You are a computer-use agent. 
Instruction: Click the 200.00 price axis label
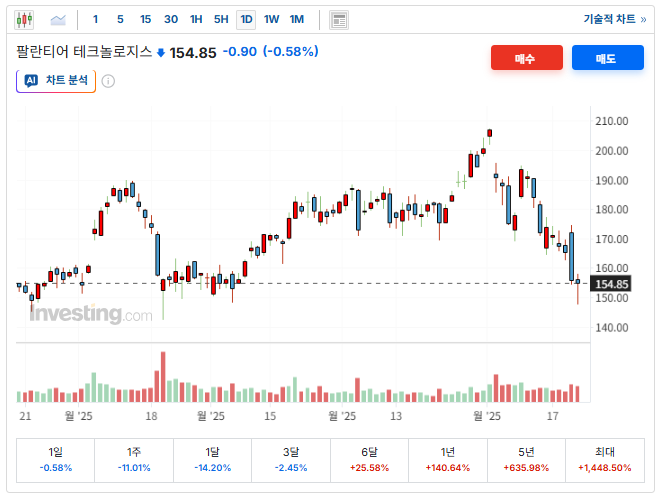[x=612, y=151]
